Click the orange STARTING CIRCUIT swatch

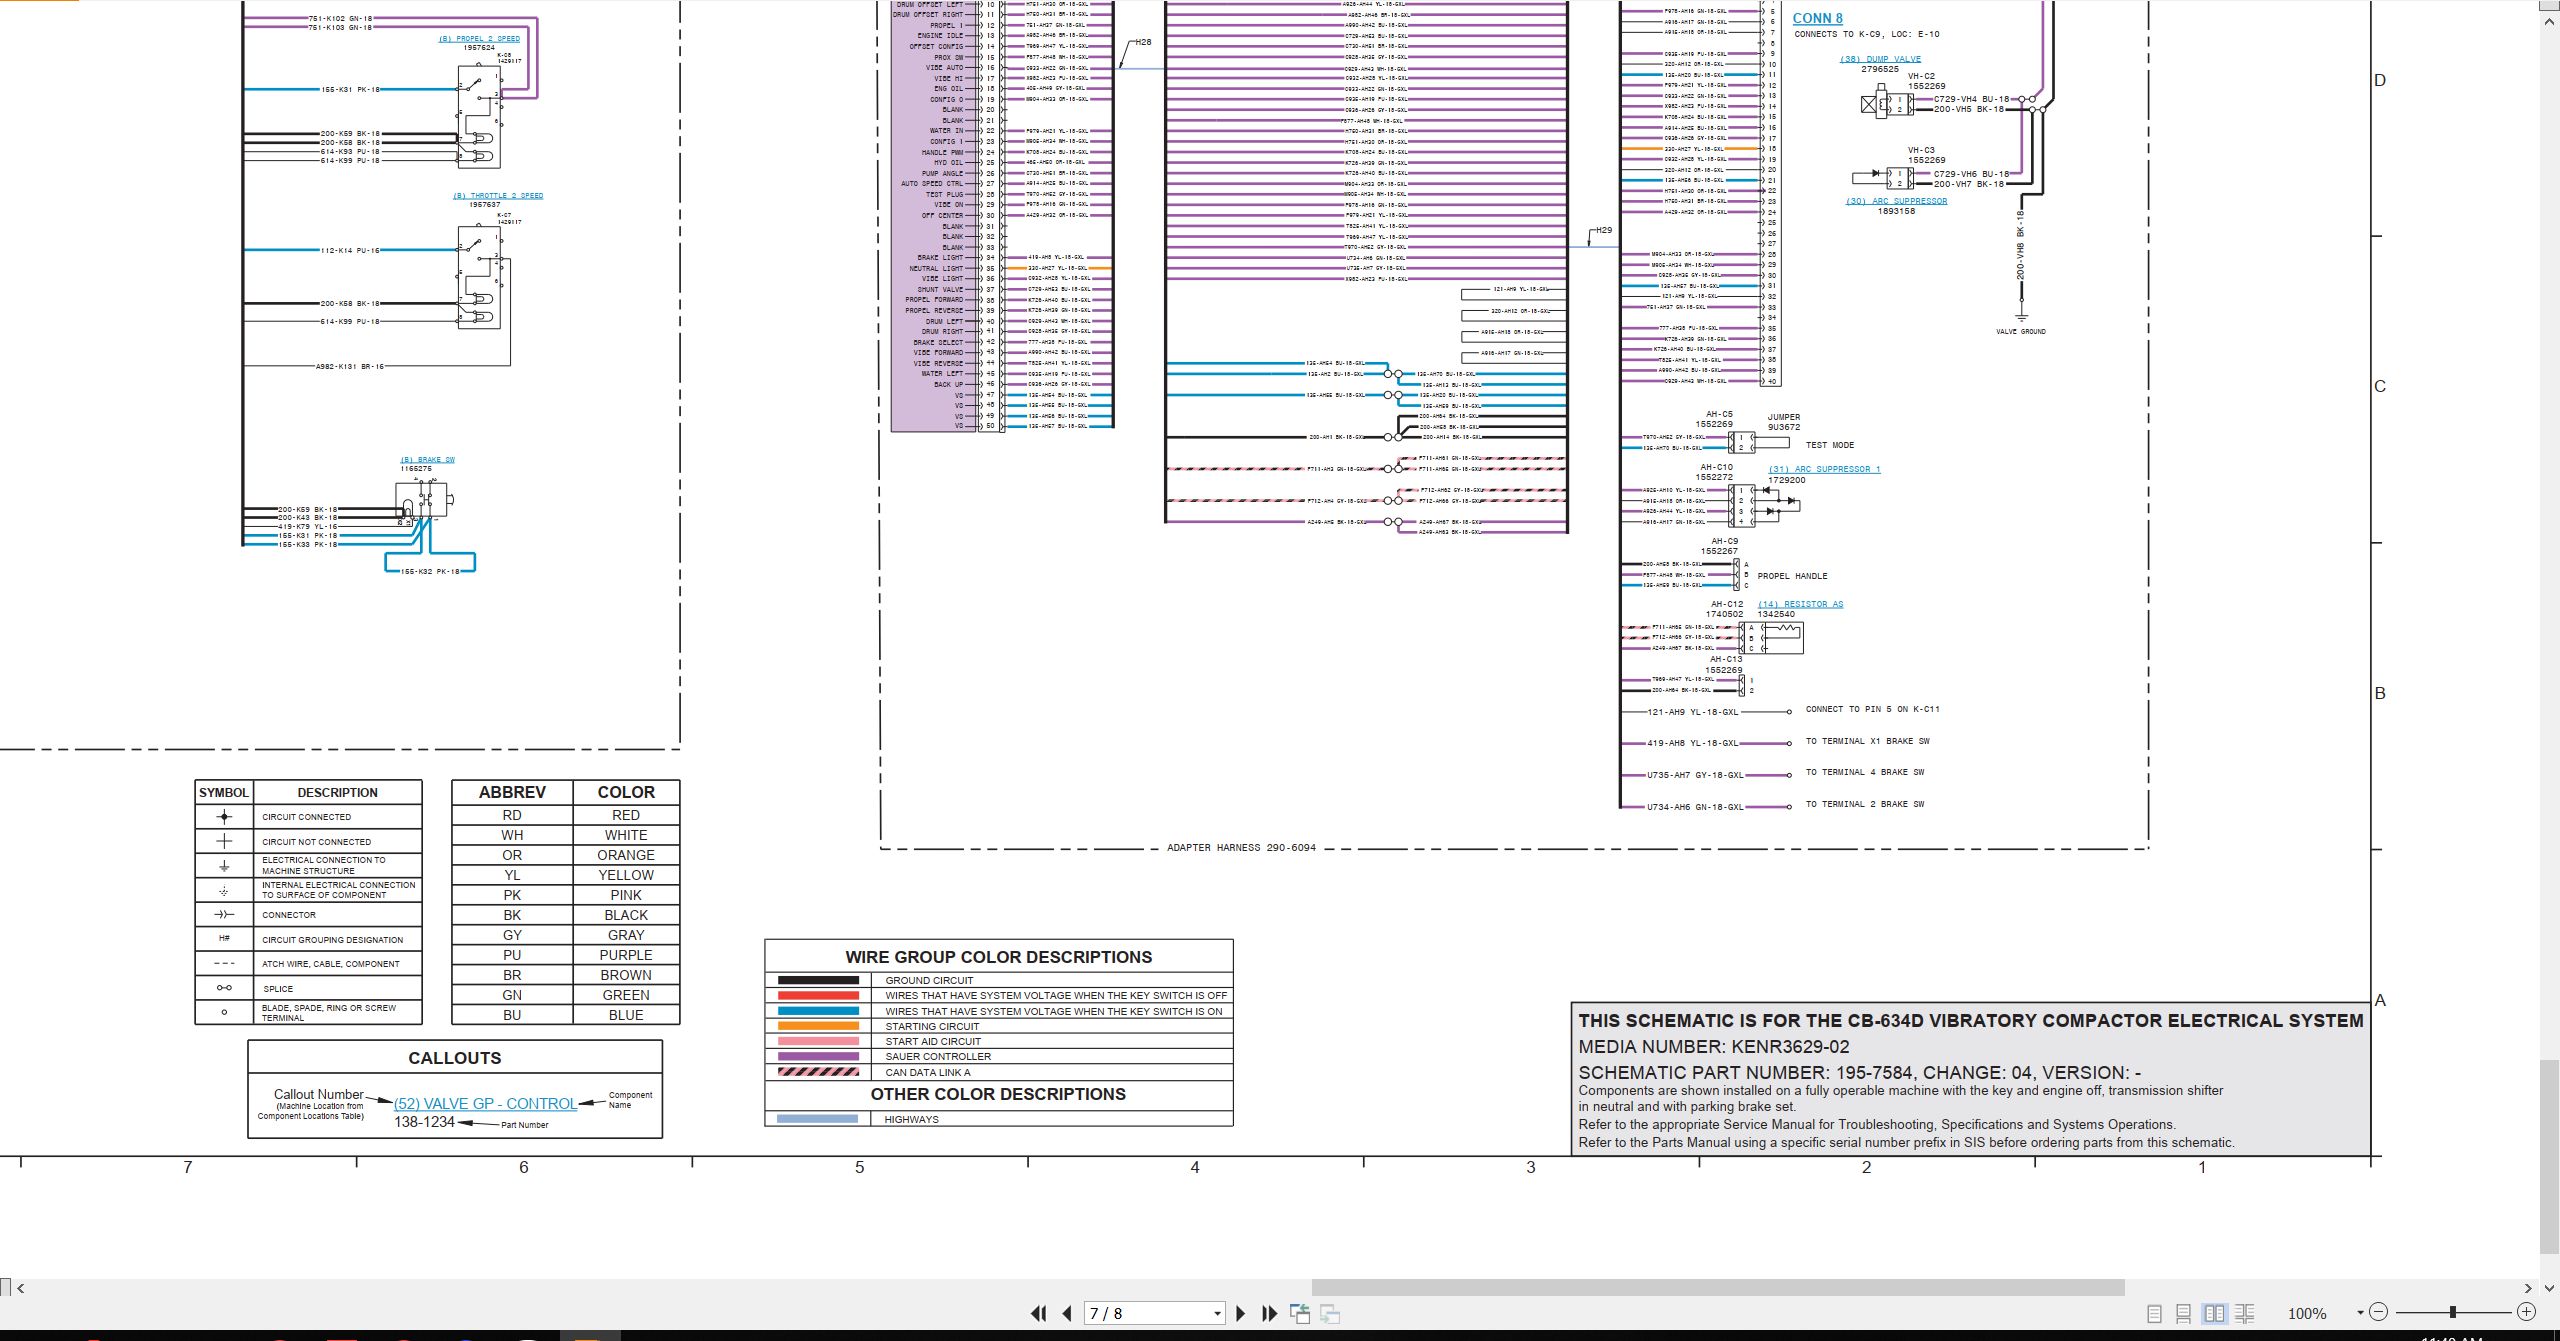point(817,1026)
